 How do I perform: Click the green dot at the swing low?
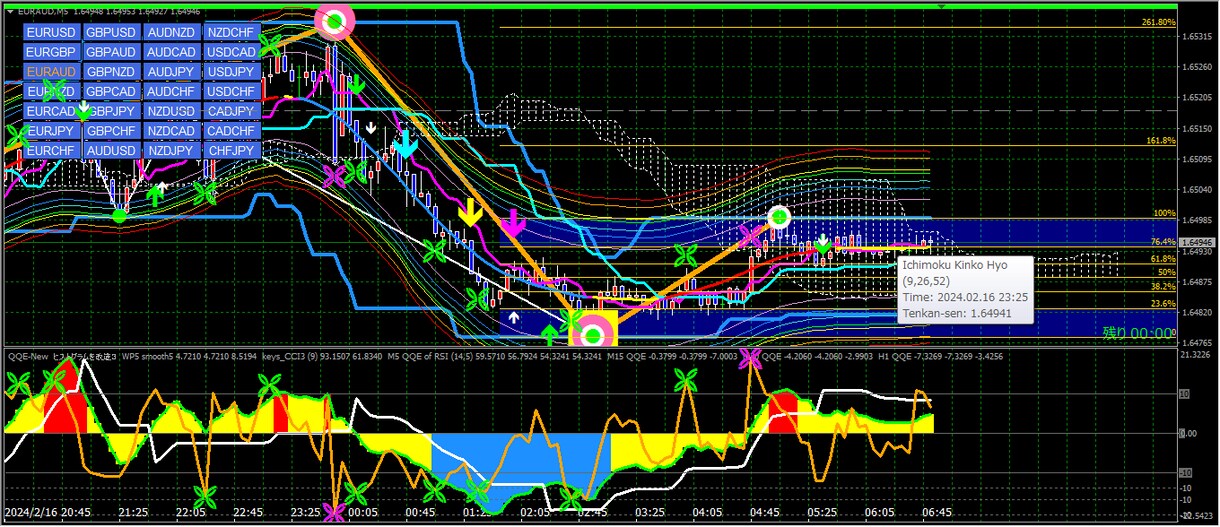pyautogui.click(x=119, y=216)
